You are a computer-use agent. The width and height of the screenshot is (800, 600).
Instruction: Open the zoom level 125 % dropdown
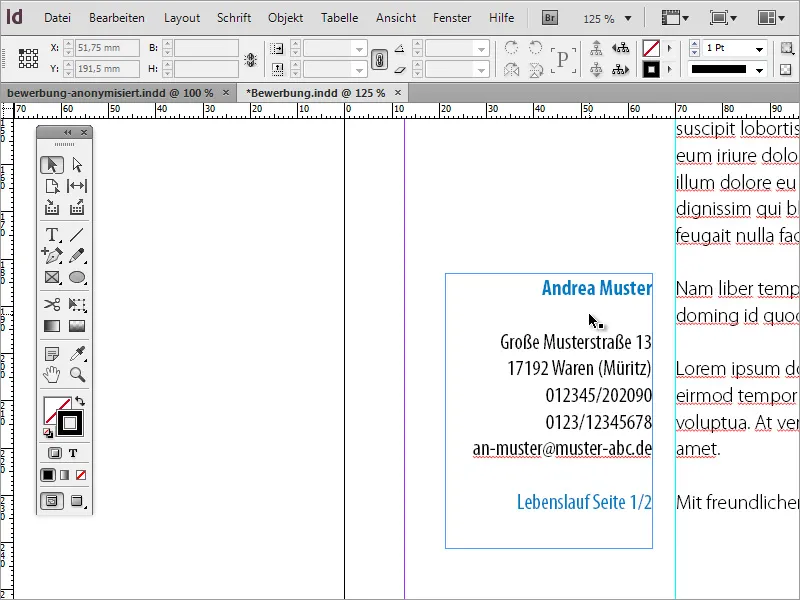[628, 18]
